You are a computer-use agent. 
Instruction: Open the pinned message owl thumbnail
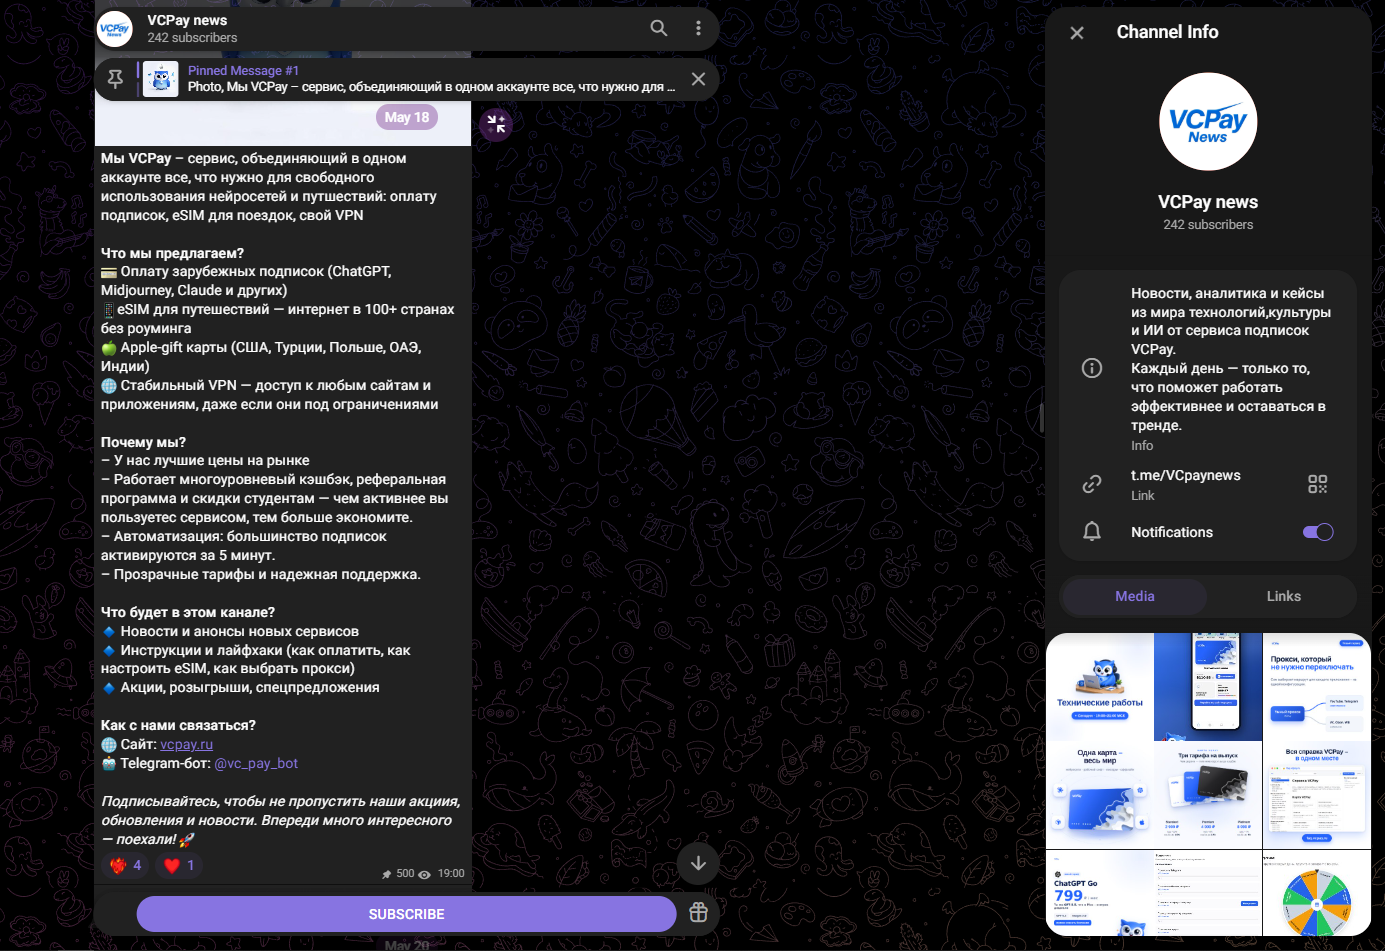pos(161,79)
